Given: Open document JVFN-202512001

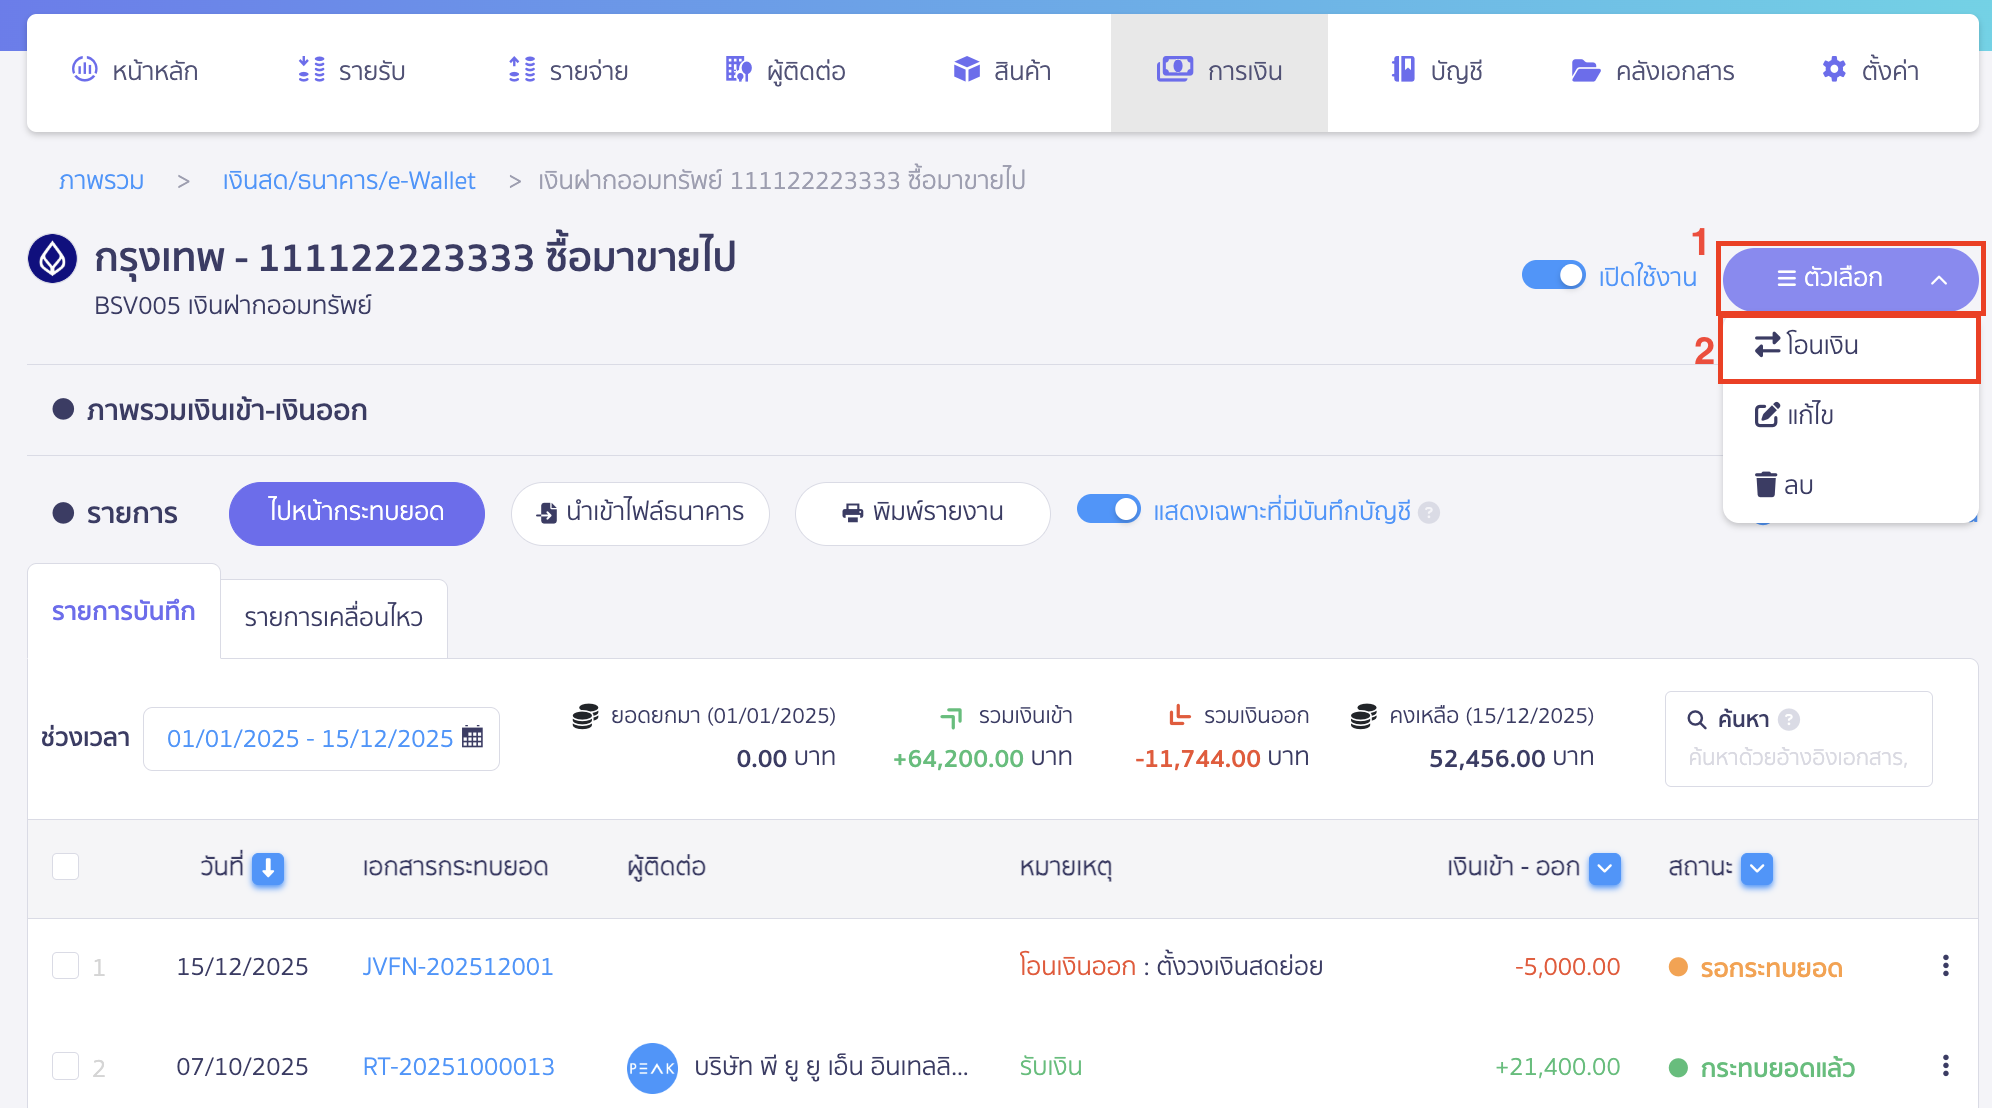Looking at the screenshot, I should pos(457,966).
